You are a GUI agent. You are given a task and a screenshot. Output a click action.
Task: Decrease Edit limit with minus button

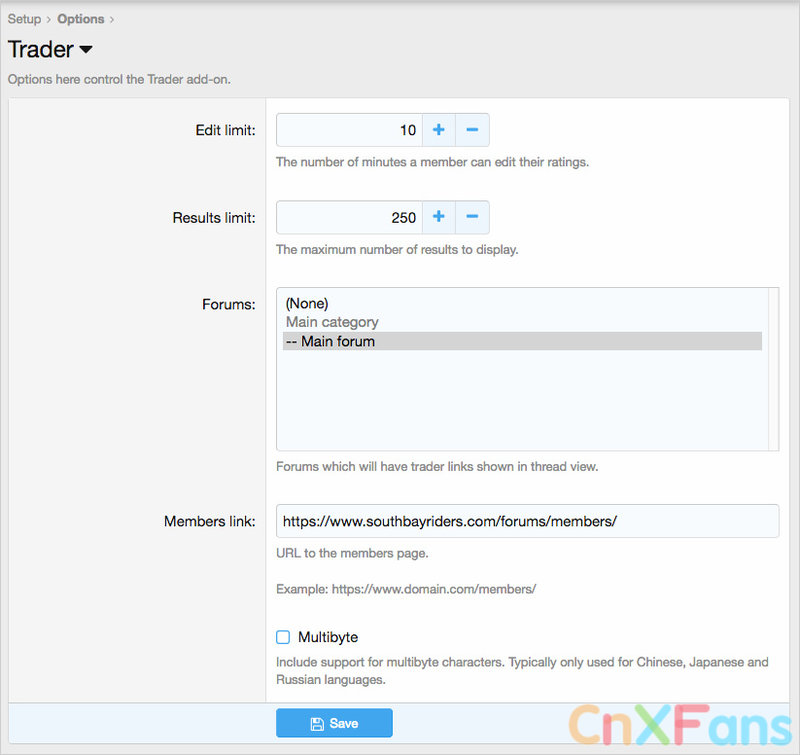click(472, 130)
